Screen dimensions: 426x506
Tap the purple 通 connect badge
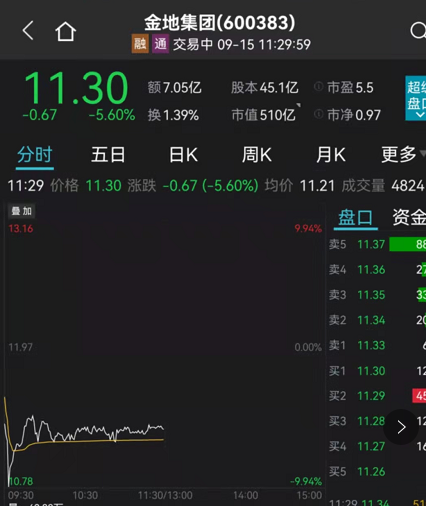(160, 44)
